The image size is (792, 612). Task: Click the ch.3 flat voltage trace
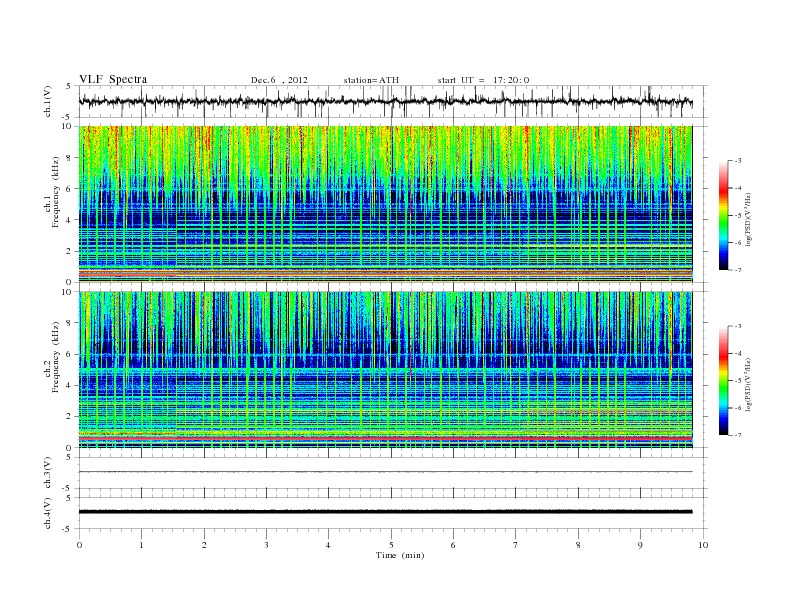(385, 472)
